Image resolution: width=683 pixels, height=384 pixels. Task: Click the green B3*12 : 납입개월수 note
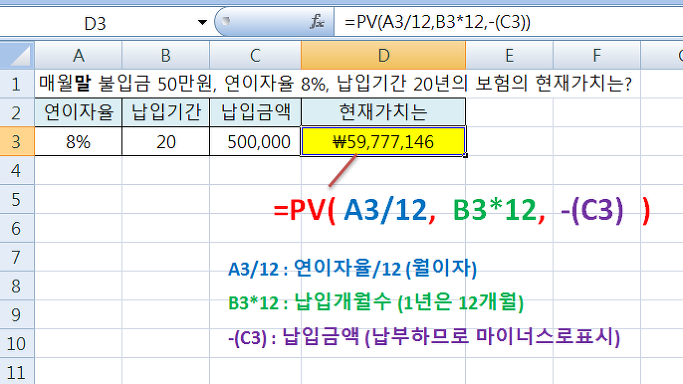pyautogui.click(x=376, y=302)
